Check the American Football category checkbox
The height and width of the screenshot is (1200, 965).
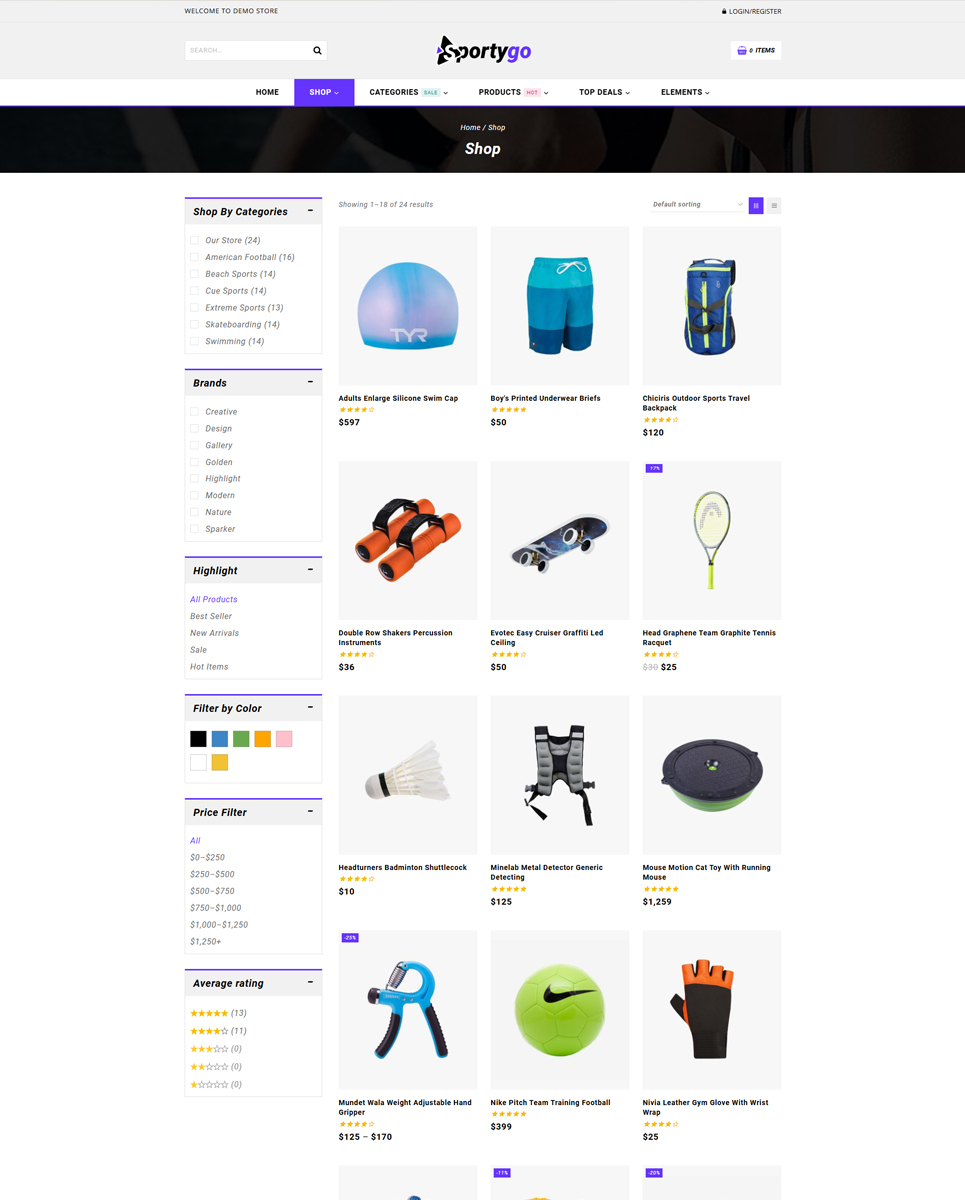195,257
